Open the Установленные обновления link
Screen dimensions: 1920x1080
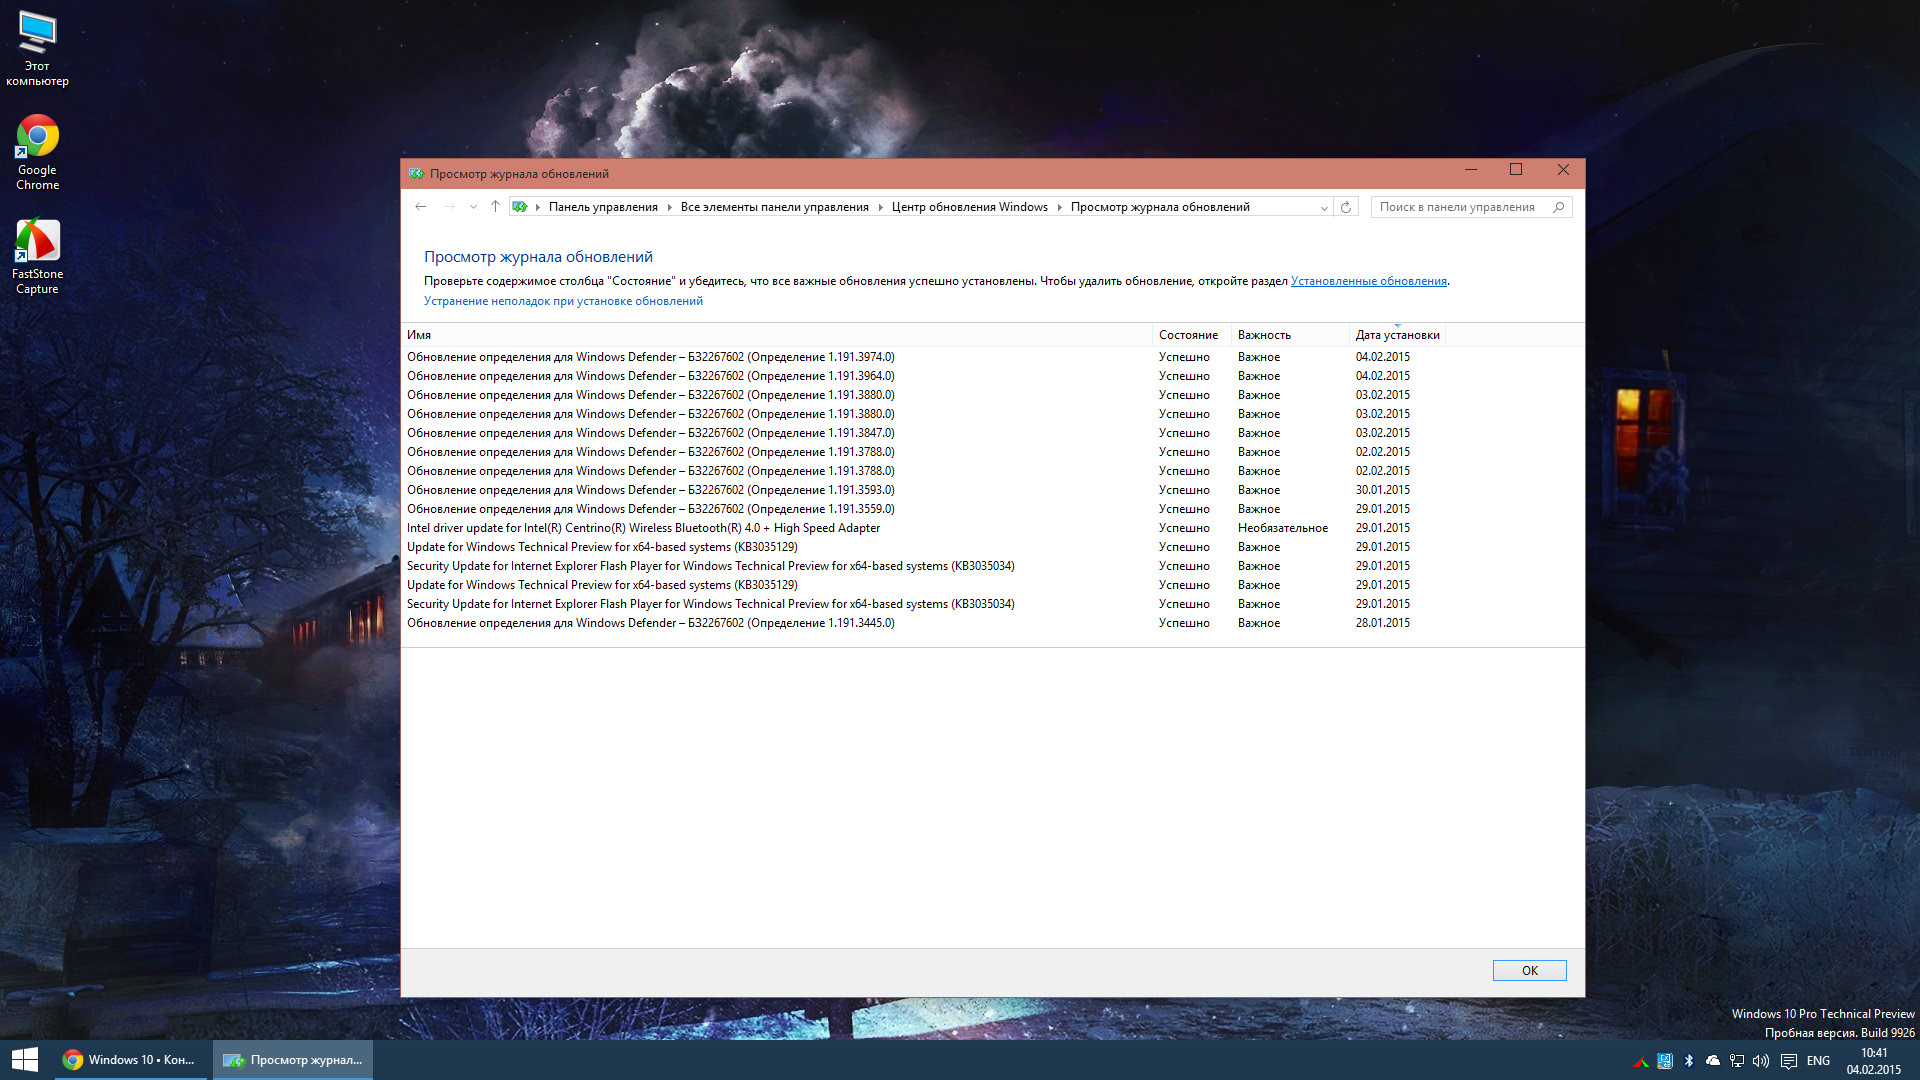pos(1368,281)
